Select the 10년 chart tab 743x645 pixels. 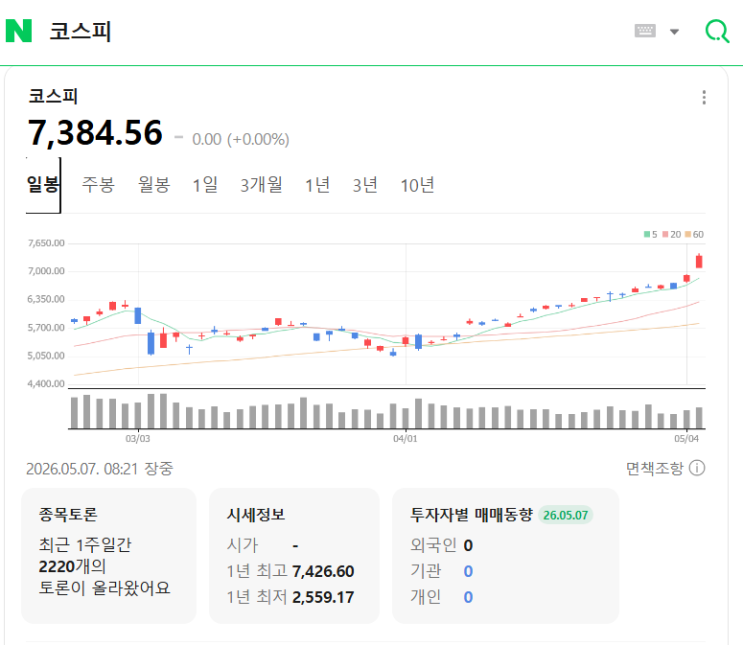(x=417, y=185)
